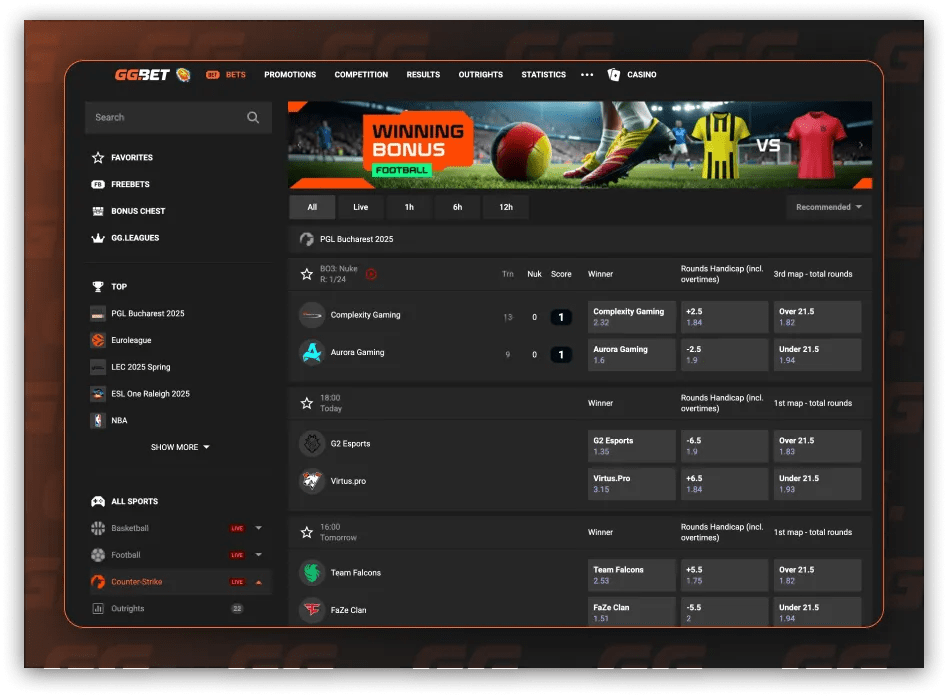The height and width of the screenshot is (697, 948).
Task: Go to previous banner with left arrow
Action: (x=299, y=145)
